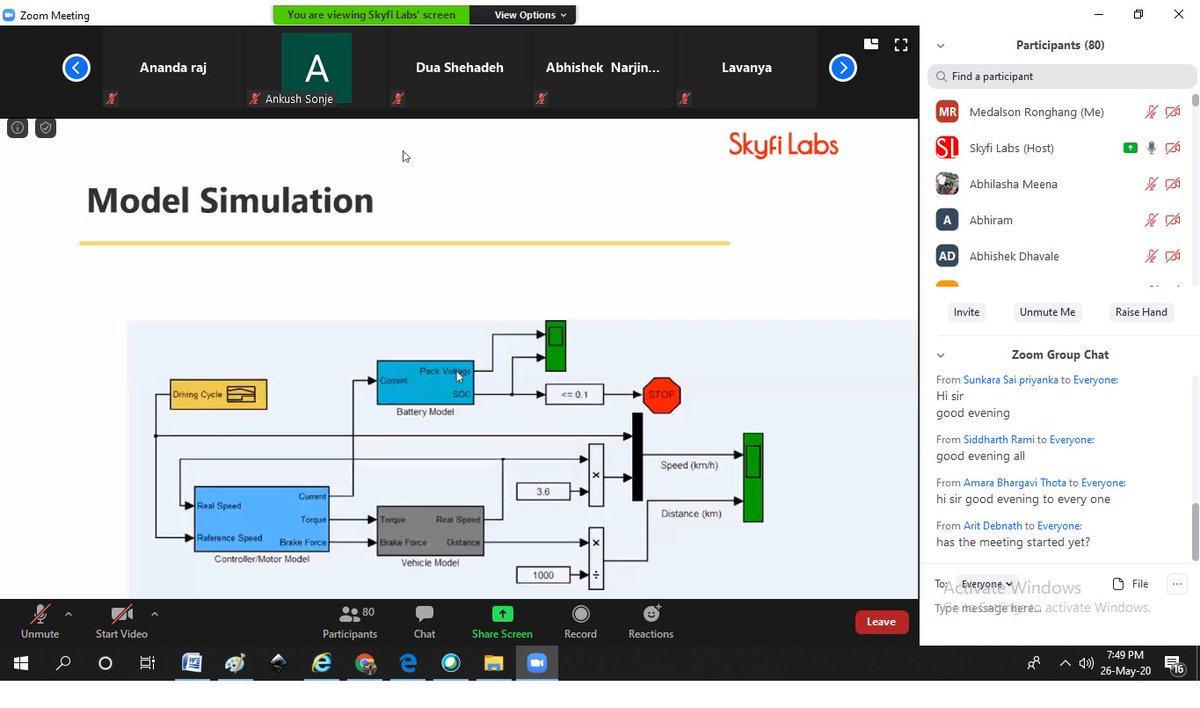Open video options arrow beside Start Video
Viewport: 1200px width, 708px height.
(154, 614)
